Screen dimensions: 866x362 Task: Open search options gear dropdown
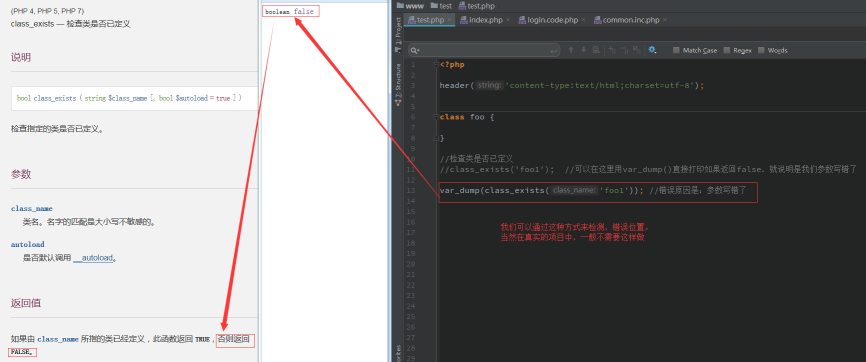coord(652,50)
